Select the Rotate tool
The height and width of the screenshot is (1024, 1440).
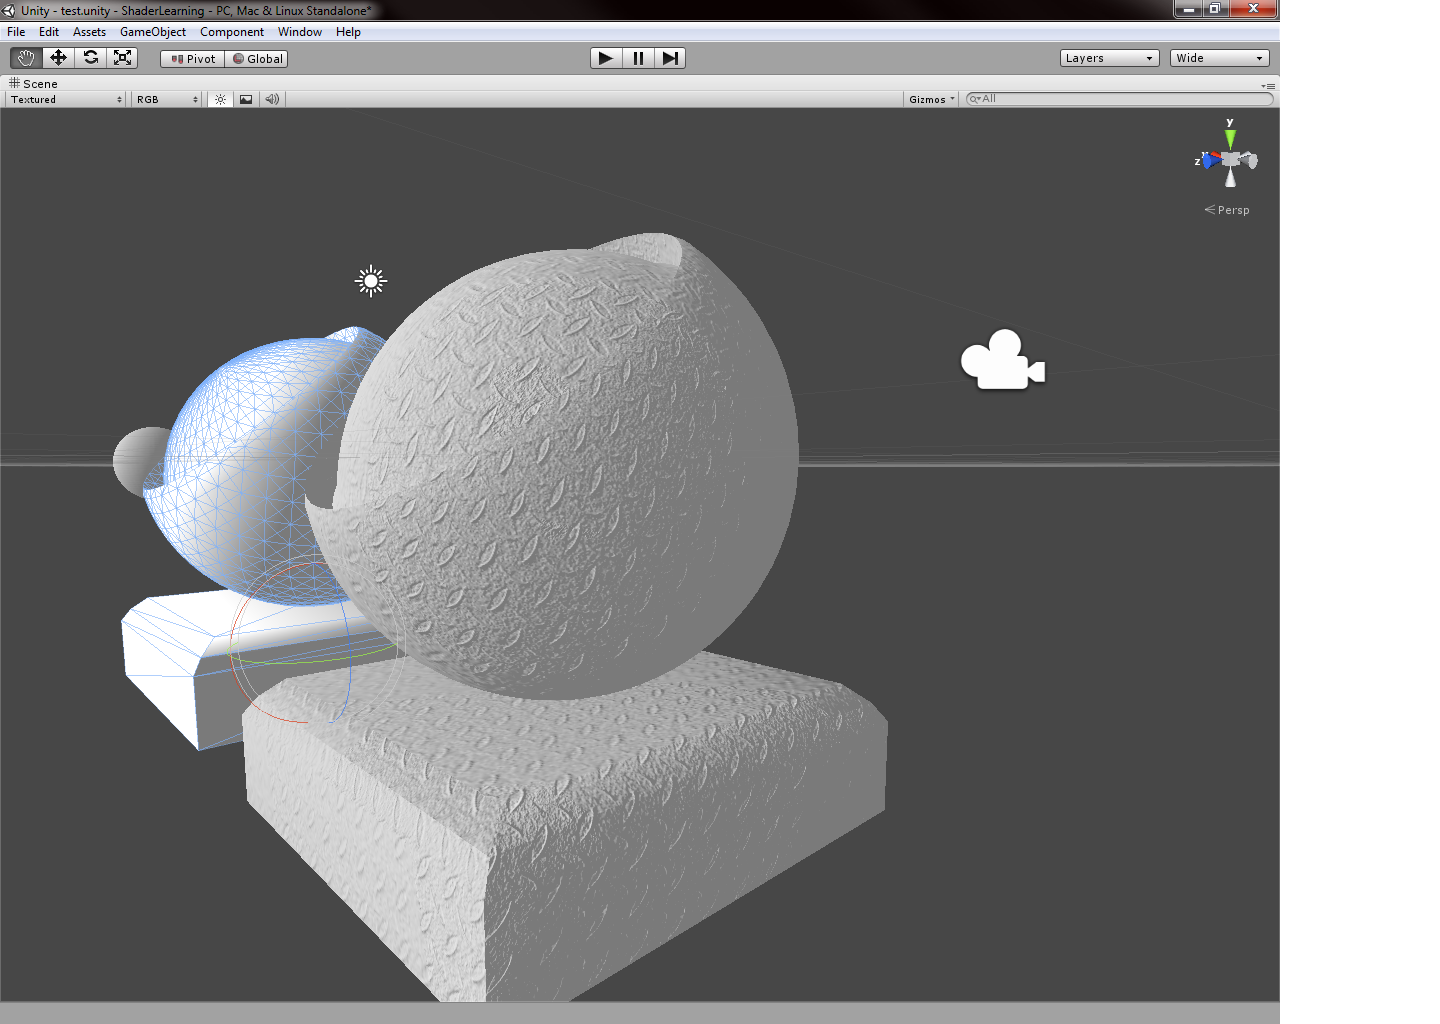click(90, 58)
